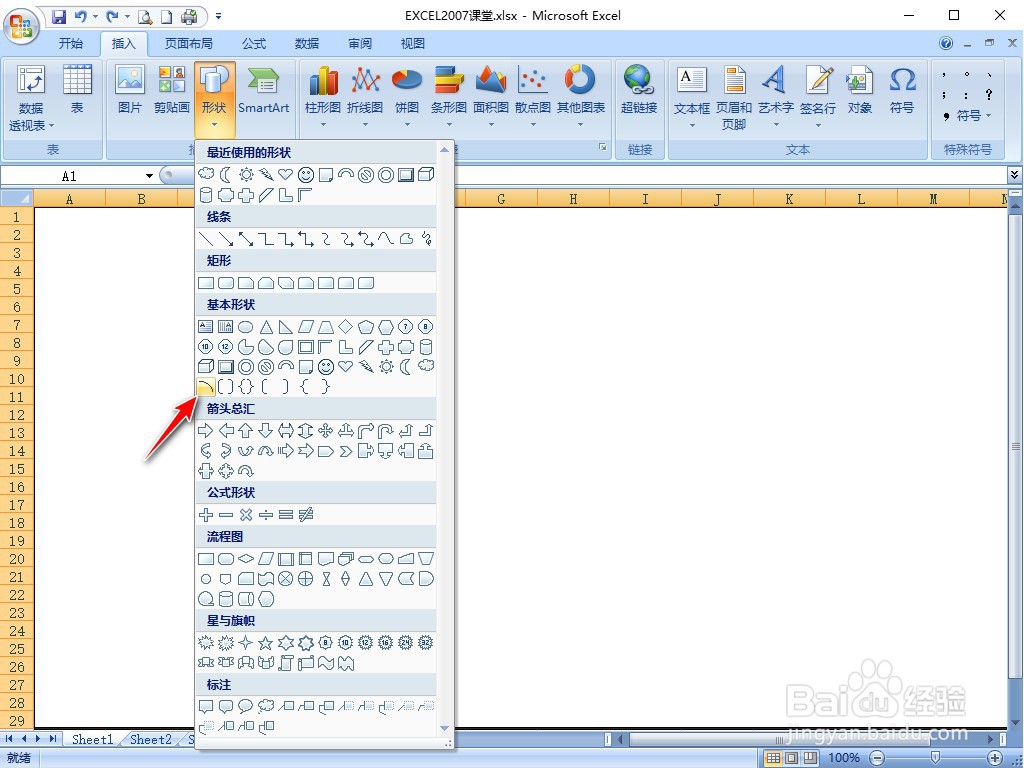
Task: Switch to Normal view in status bar
Action: [773, 758]
